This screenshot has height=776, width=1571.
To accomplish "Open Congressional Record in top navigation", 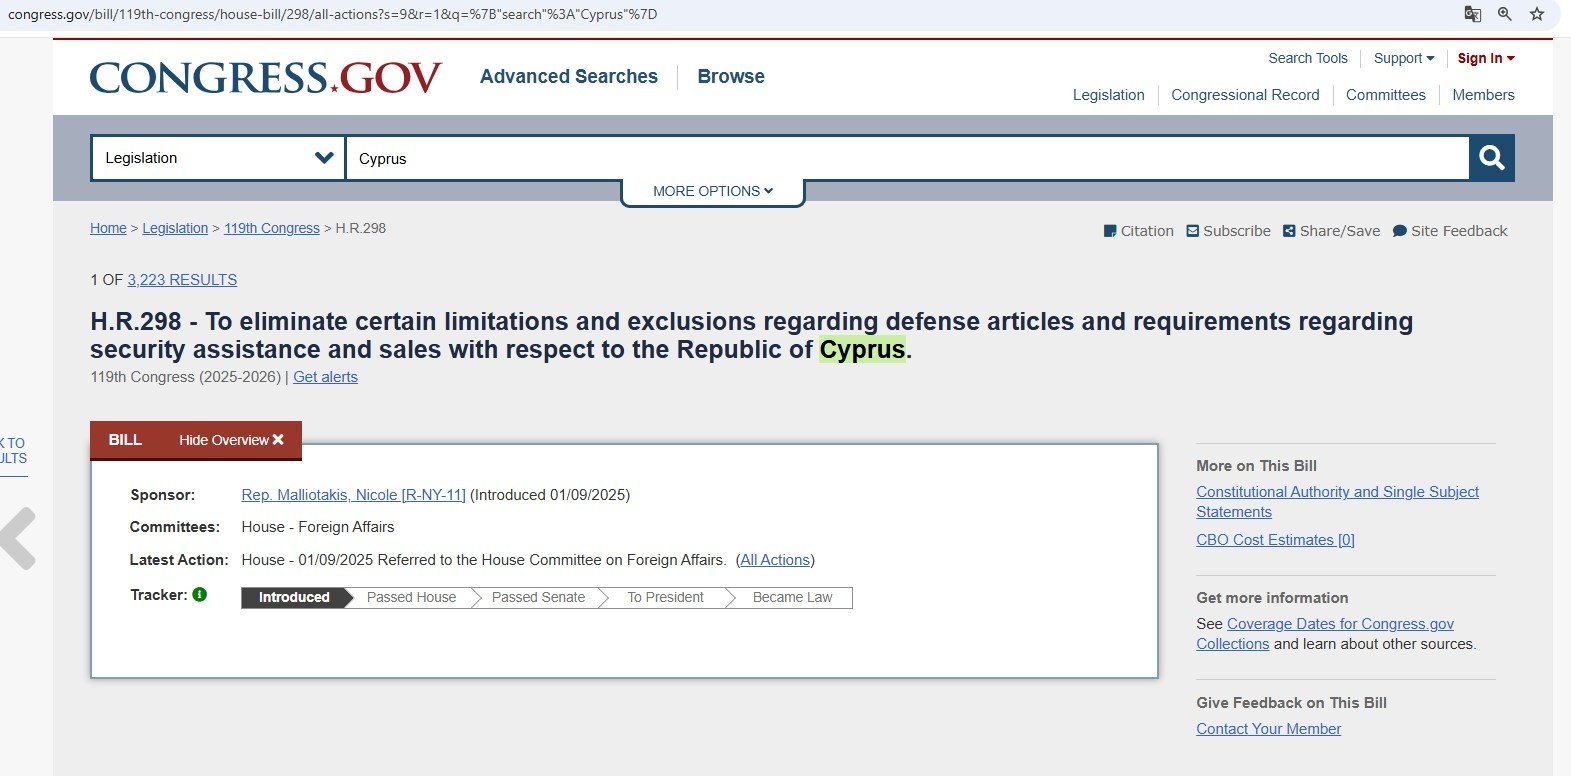I will coord(1245,95).
